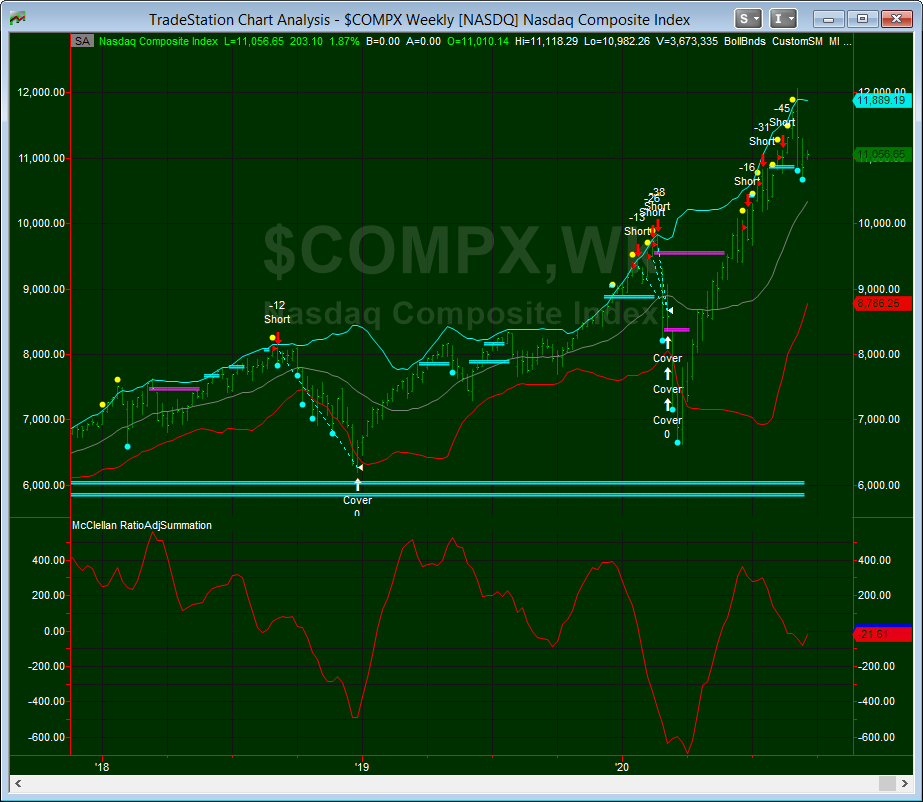
Task: Click the A=0.00 ask value
Action: pos(423,41)
